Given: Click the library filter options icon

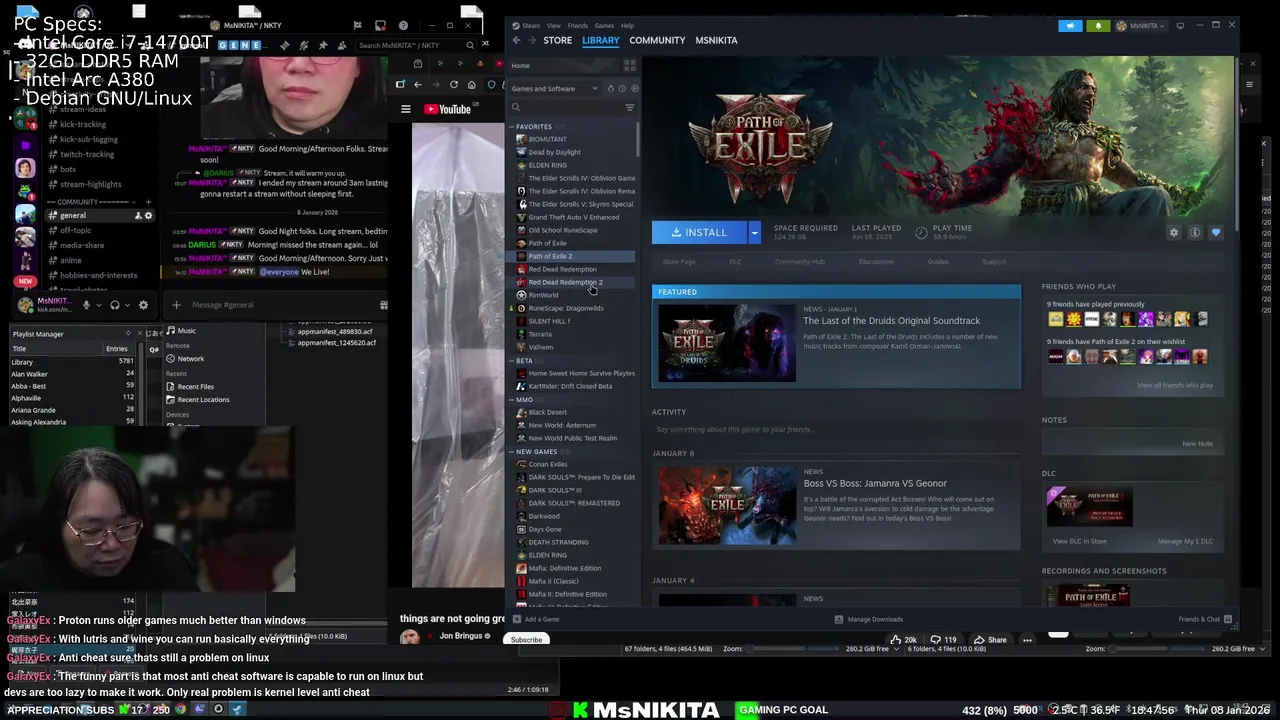Looking at the screenshot, I should [x=630, y=107].
